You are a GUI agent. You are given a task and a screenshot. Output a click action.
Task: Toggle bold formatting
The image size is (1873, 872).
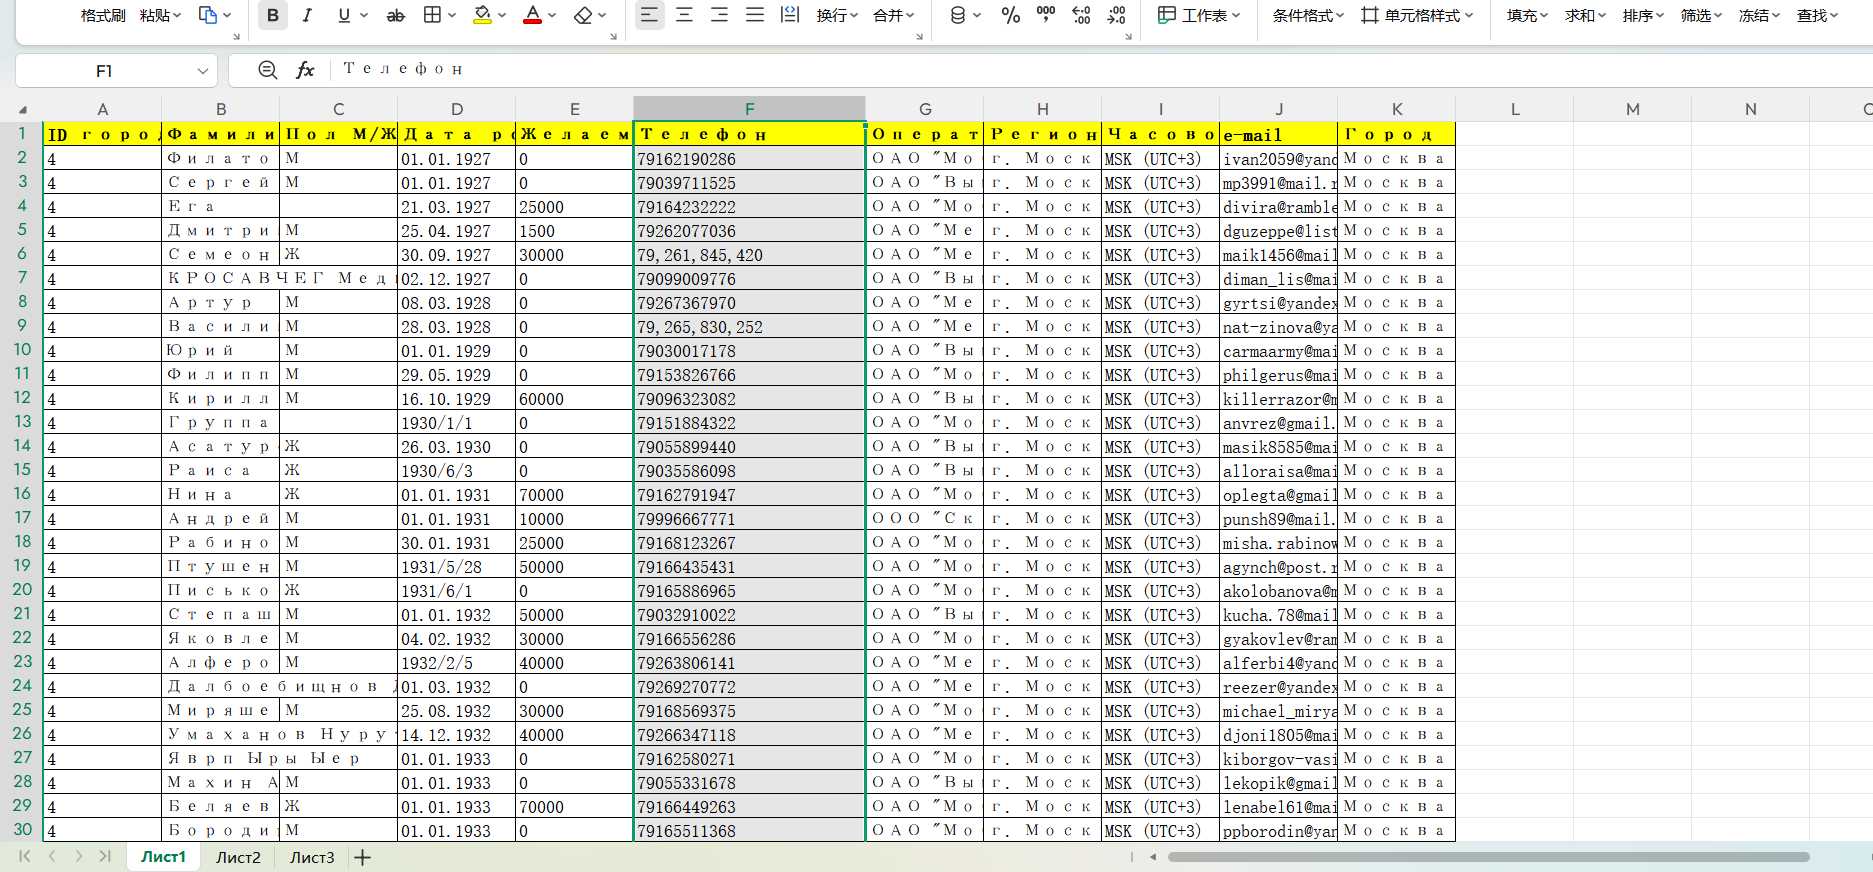273,15
